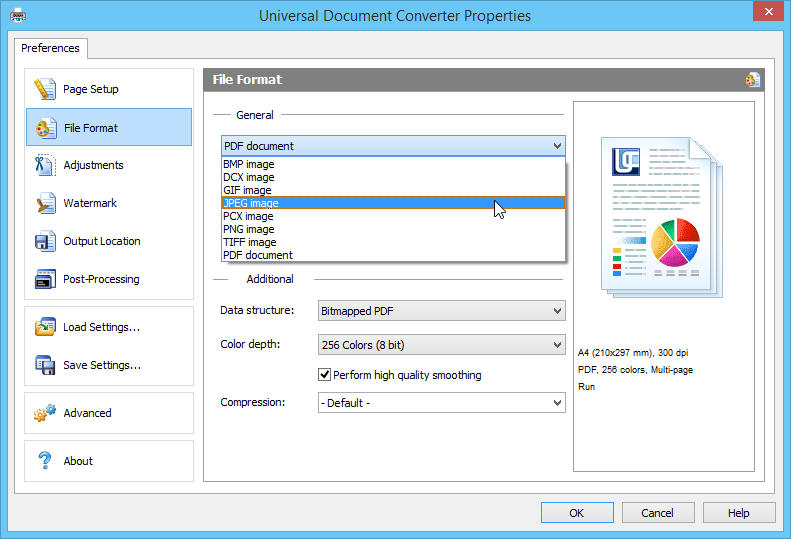
Task: Click the Help button
Action: tap(739, 513)
